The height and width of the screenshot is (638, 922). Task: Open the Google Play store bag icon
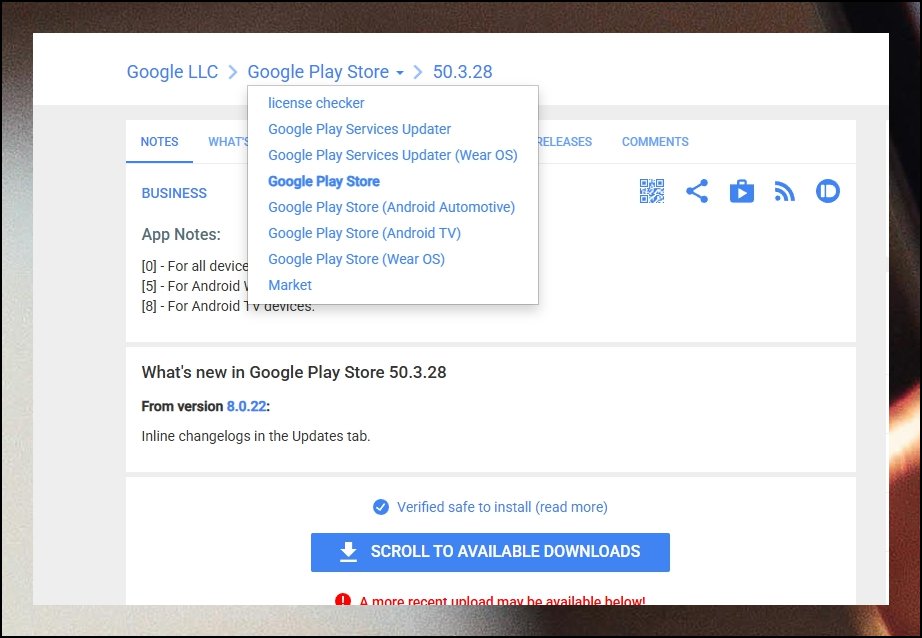coord(741,191)
